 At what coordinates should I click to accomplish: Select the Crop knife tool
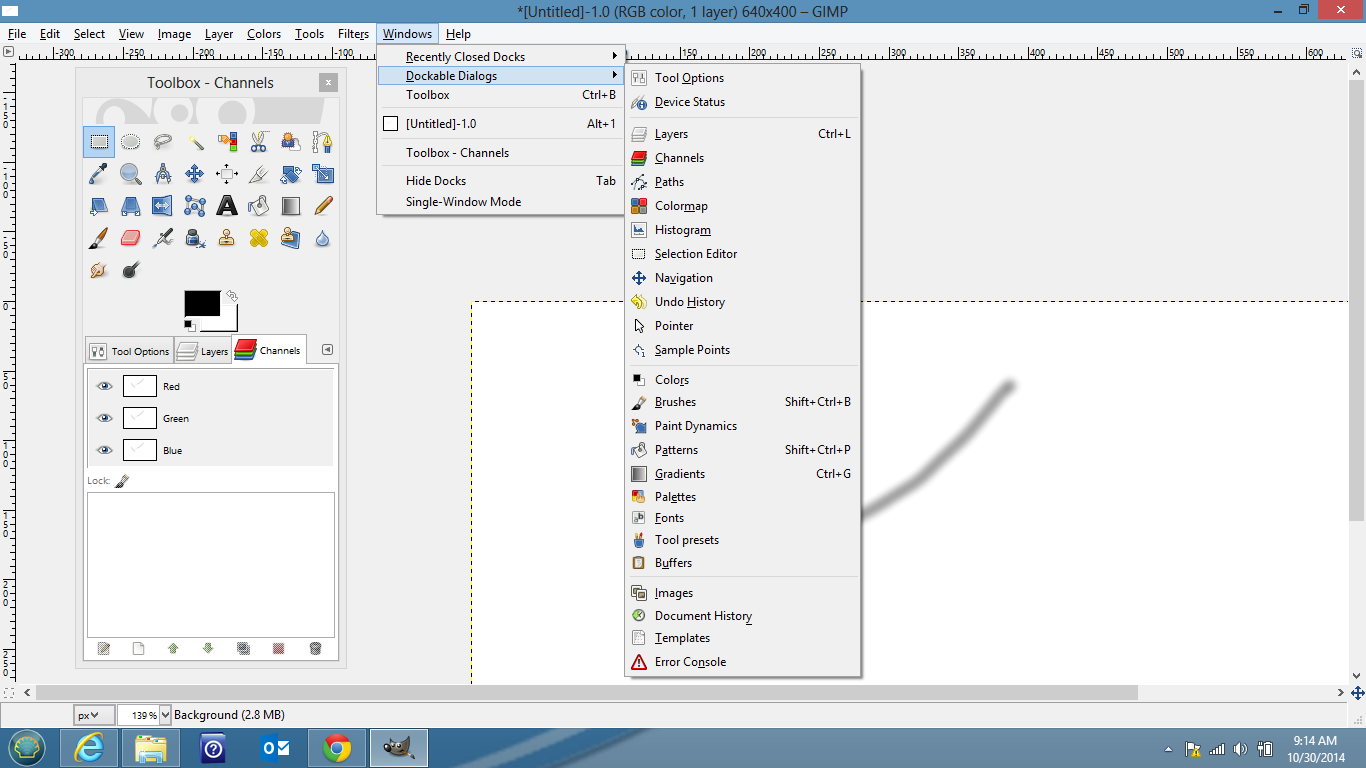coord(259,174)
